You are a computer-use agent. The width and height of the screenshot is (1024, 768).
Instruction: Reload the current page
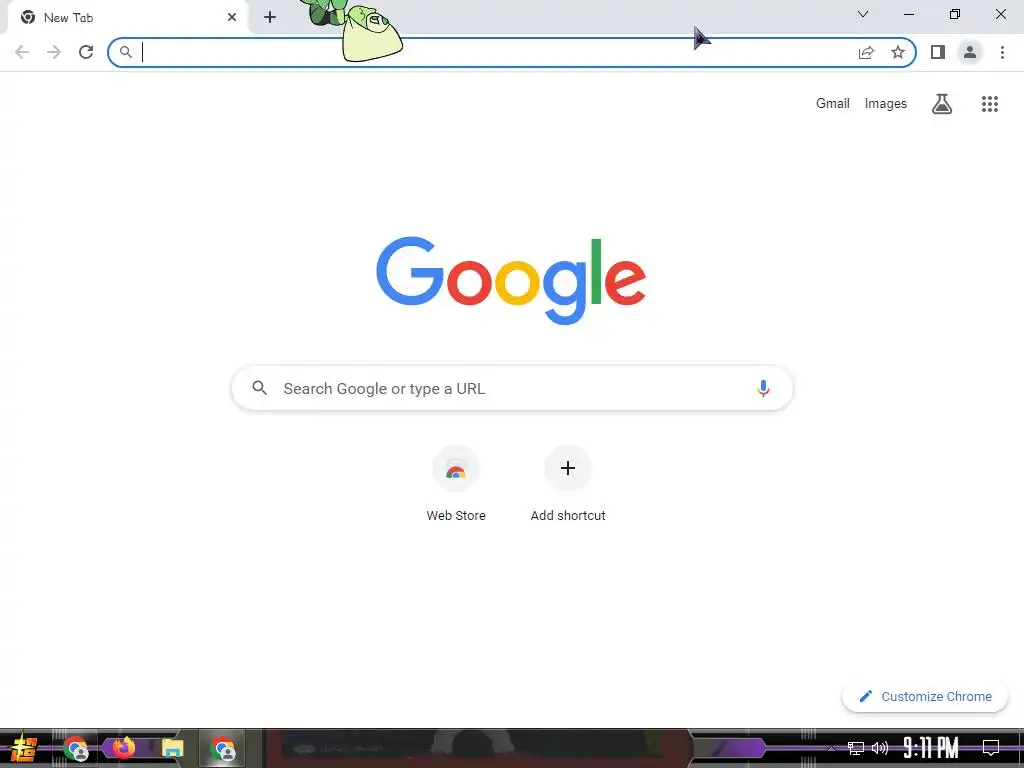point(86,52)
